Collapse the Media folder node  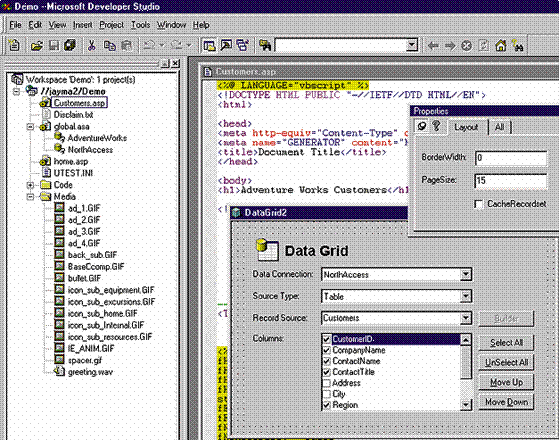coord(31,197)
